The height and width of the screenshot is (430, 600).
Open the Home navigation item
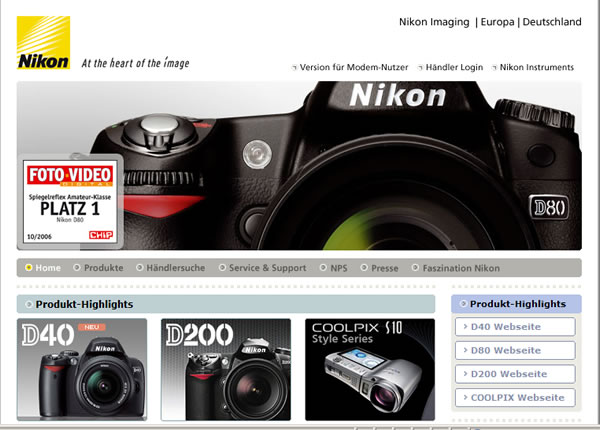coord(47,268)
